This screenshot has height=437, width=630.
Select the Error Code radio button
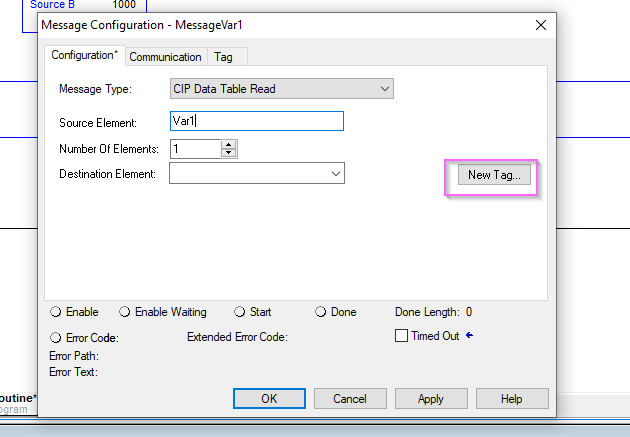point(55,338)
